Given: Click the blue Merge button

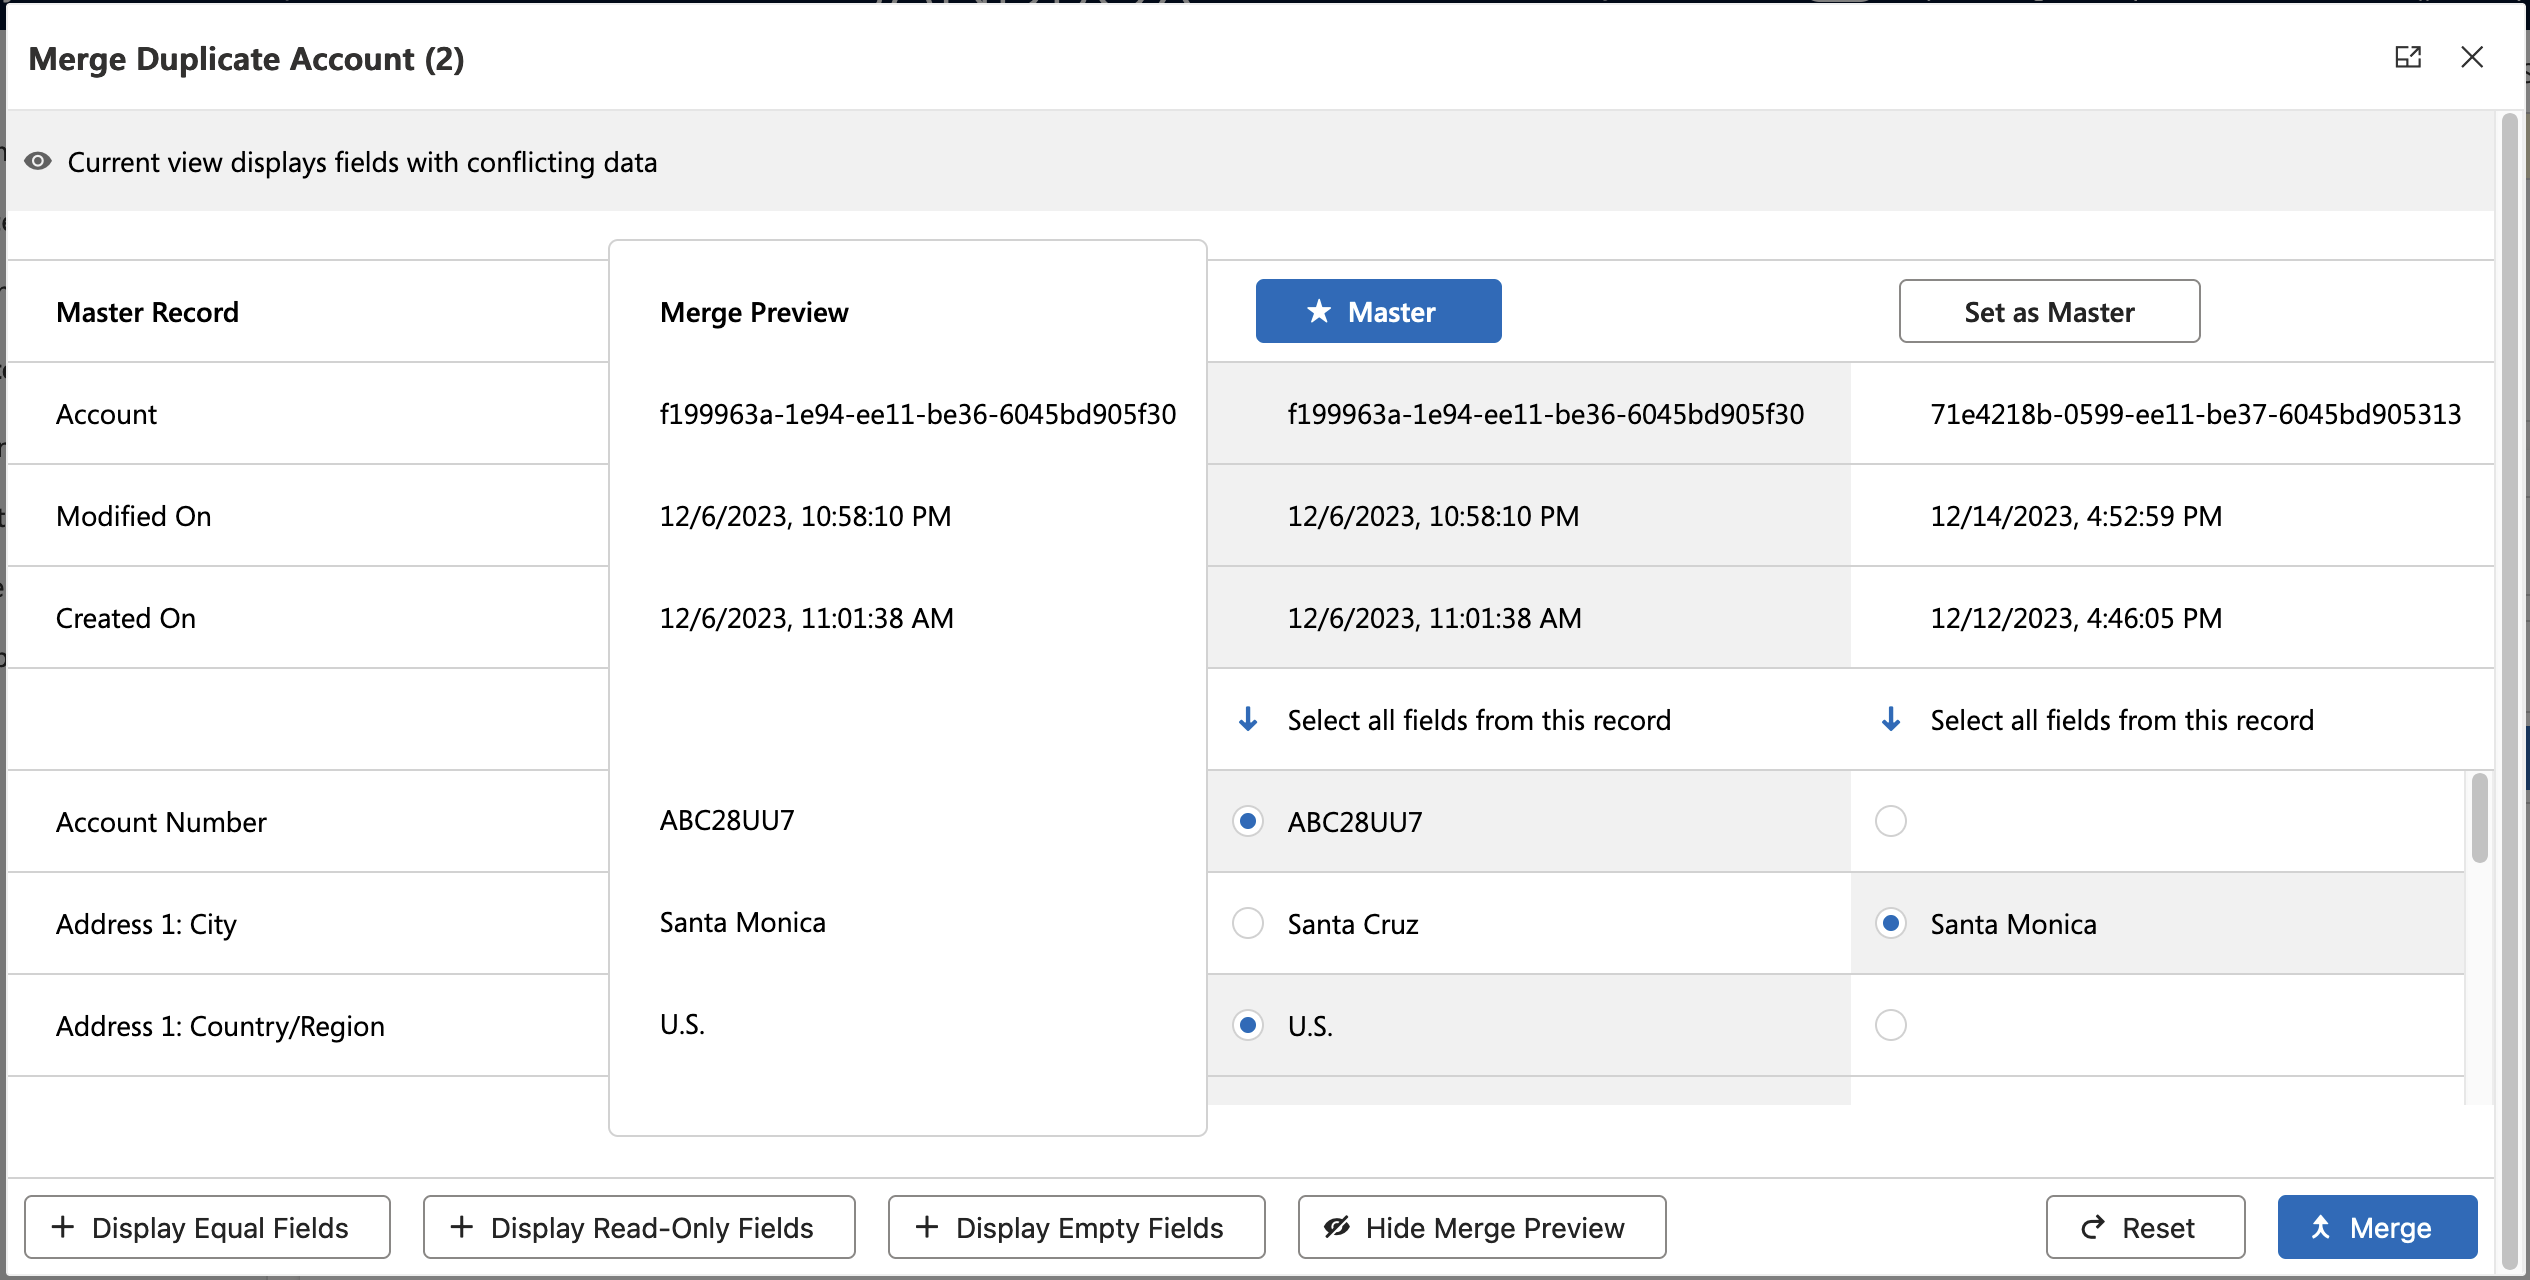Looking at the screenshot, I should pos(2377,1227).
